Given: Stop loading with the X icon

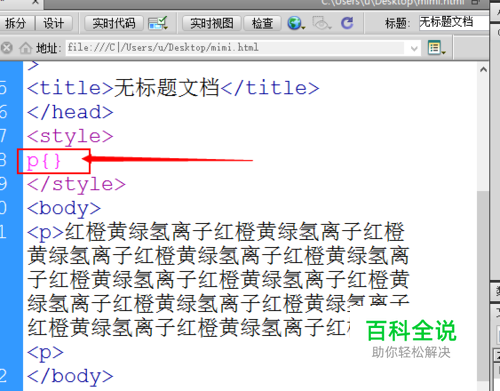Looking at the screenshot, I should tap(6, 48).
